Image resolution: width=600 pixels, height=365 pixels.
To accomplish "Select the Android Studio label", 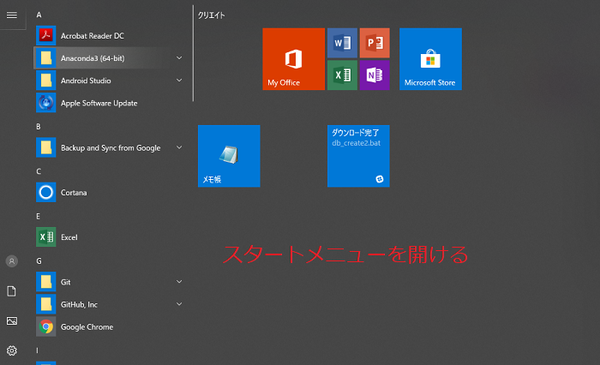I will click(86, 81).
